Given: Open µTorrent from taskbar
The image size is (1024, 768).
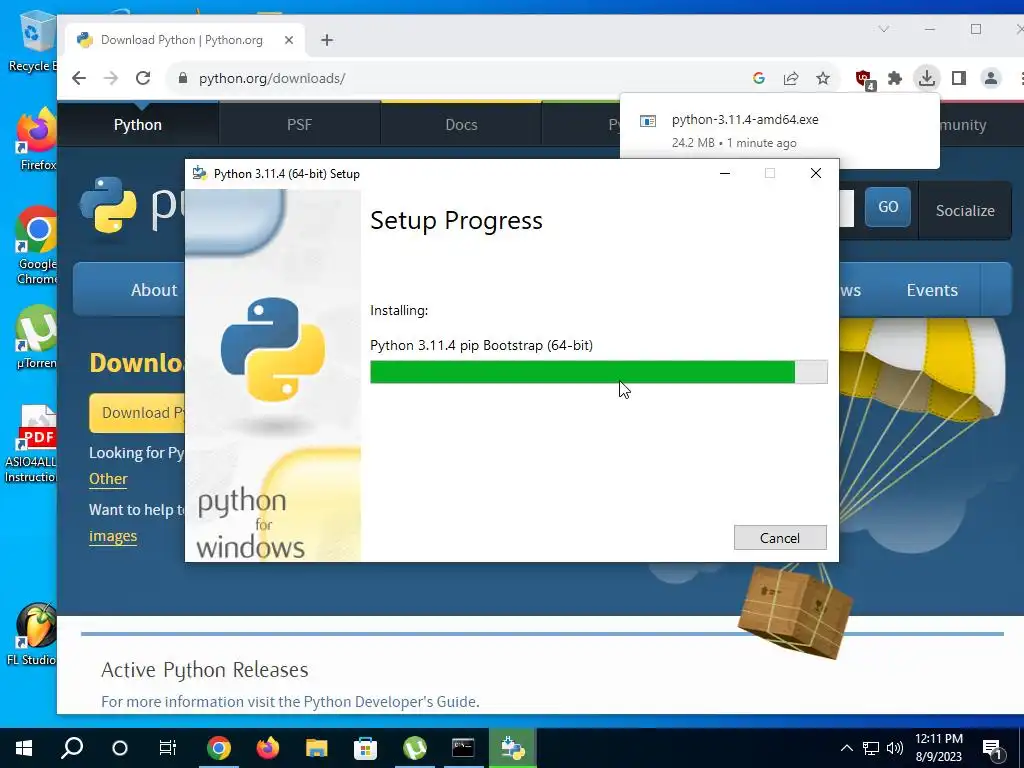Looking at the screenshot, I should 415,748.
